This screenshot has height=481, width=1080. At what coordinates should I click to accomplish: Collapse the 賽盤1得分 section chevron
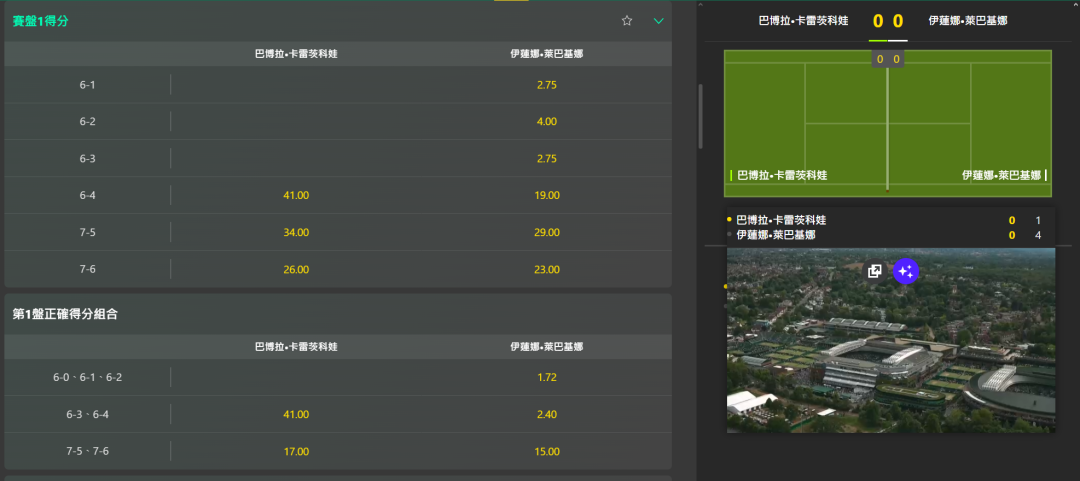[x=658, y=21]
